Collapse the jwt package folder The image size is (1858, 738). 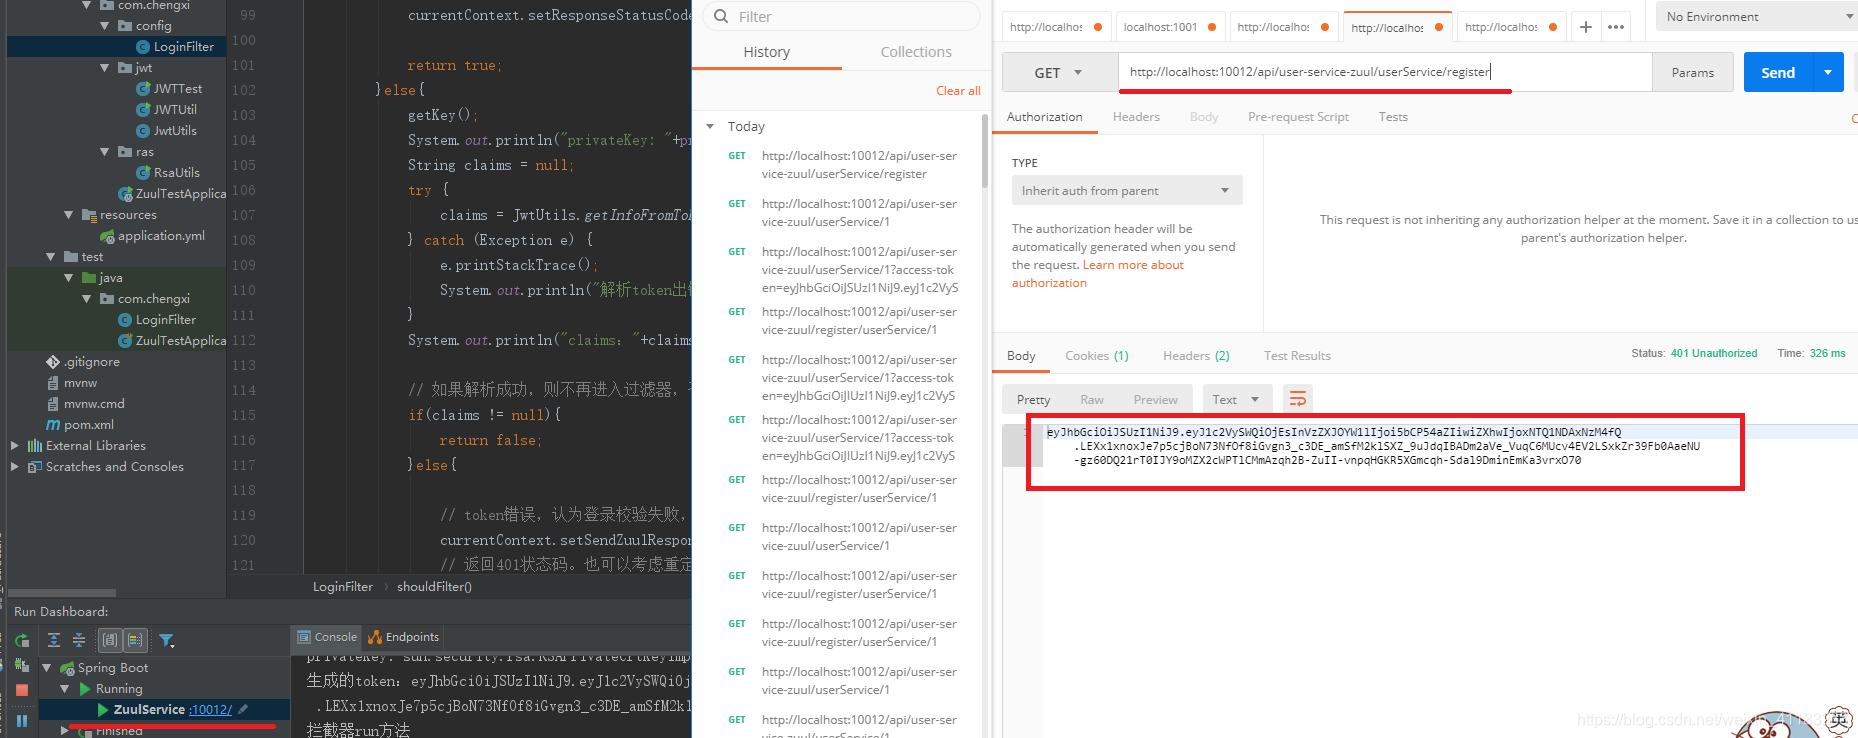tap(105, 68)
